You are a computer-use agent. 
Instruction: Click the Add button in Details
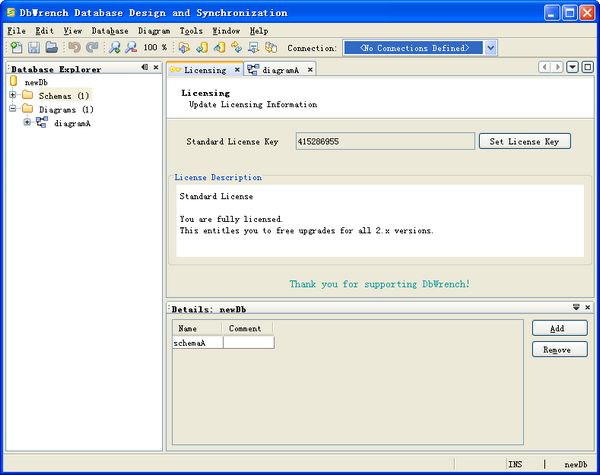[559, 328]
